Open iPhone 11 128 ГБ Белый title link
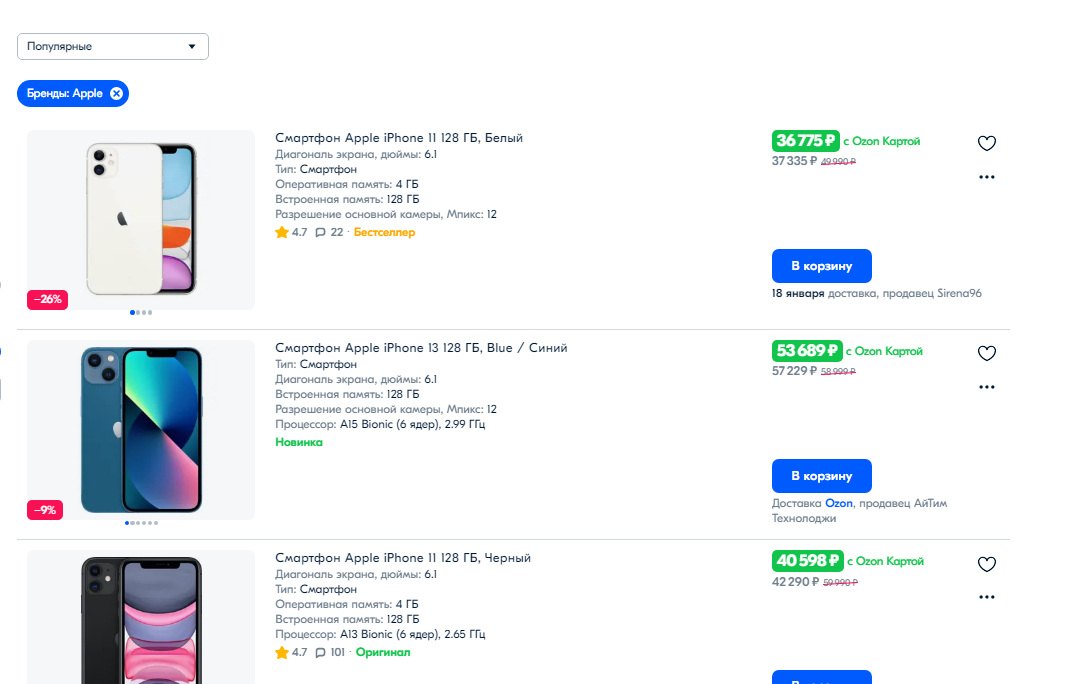This screenshot has width=1091, height=684. tap(399, 138)
